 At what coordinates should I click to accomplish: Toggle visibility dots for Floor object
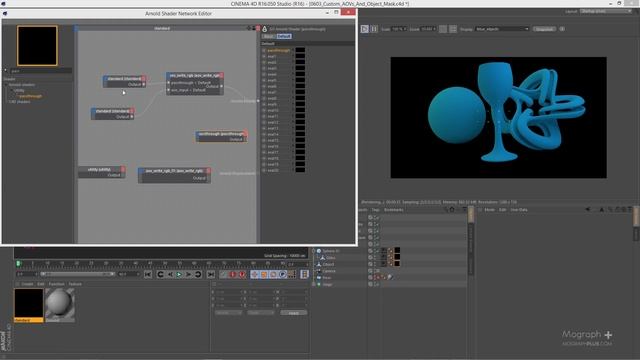click(x=376, y=278)
